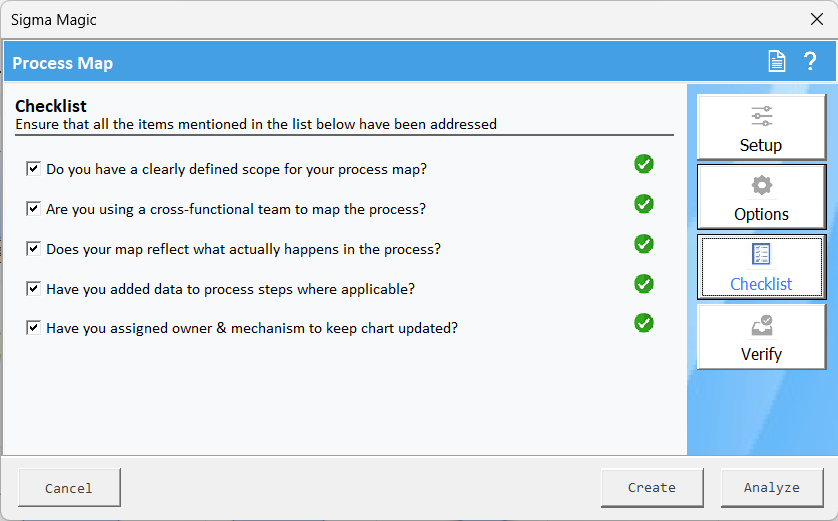This screenshot has width=838, height=521.
Task: Click green check icon beside defined scope question
Action: point(644,164)
